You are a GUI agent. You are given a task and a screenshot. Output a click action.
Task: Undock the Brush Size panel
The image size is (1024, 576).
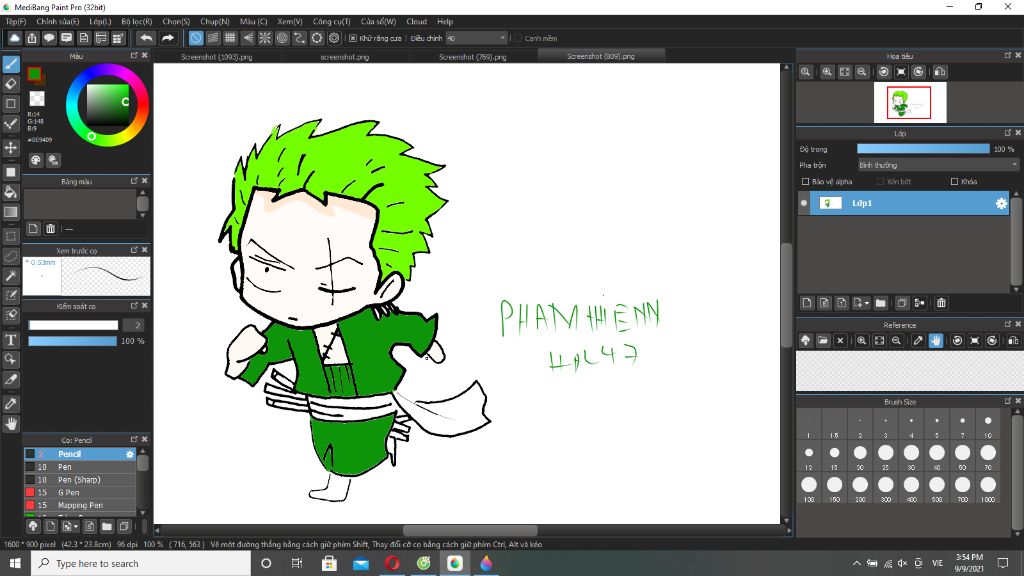point(1008,401)
